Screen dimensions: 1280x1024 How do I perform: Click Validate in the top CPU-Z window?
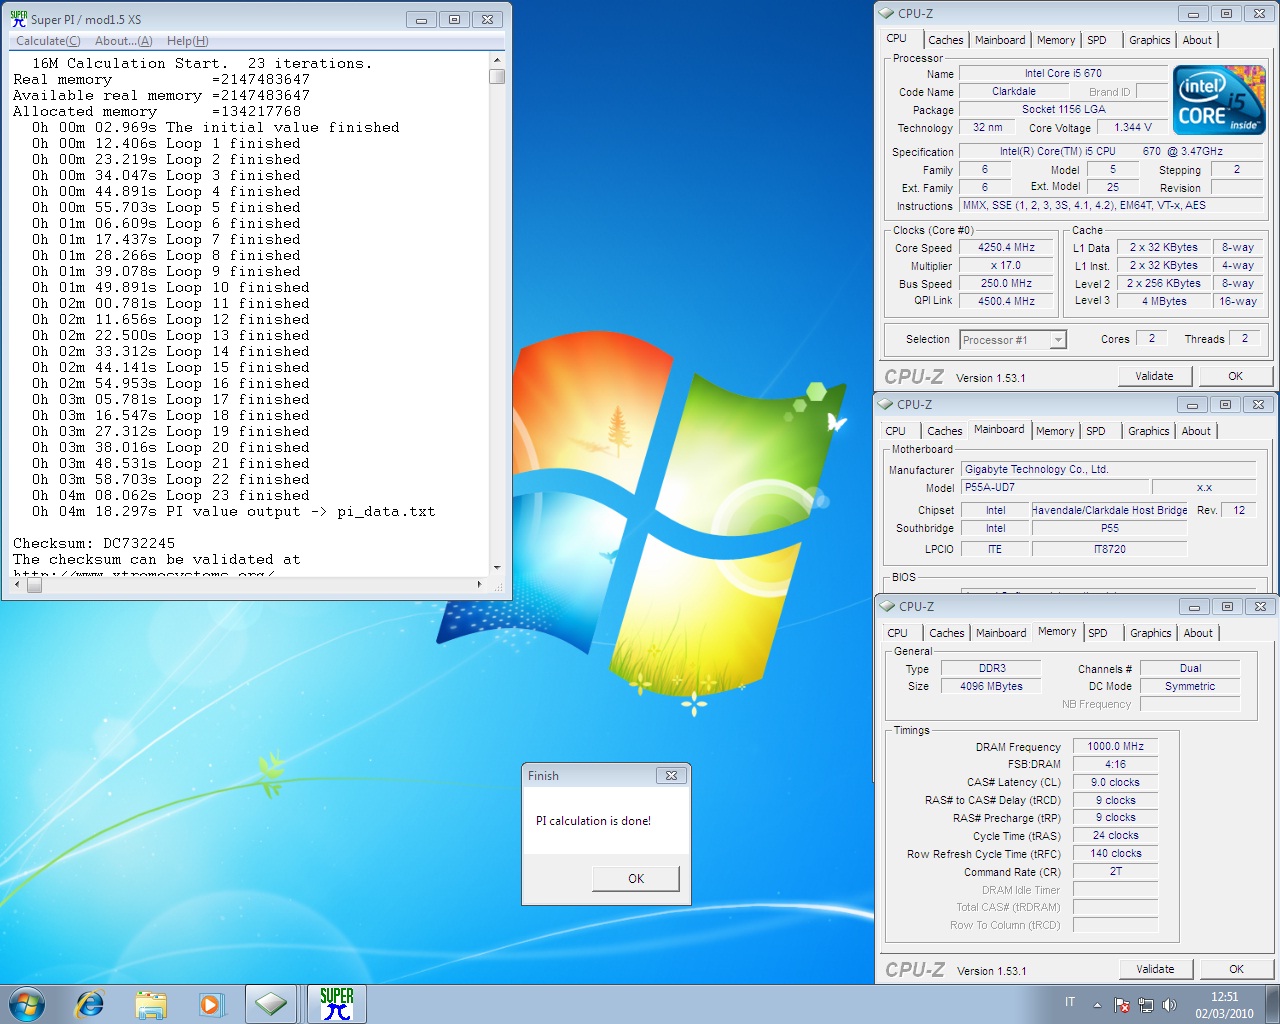click(x=1154, y=376)
